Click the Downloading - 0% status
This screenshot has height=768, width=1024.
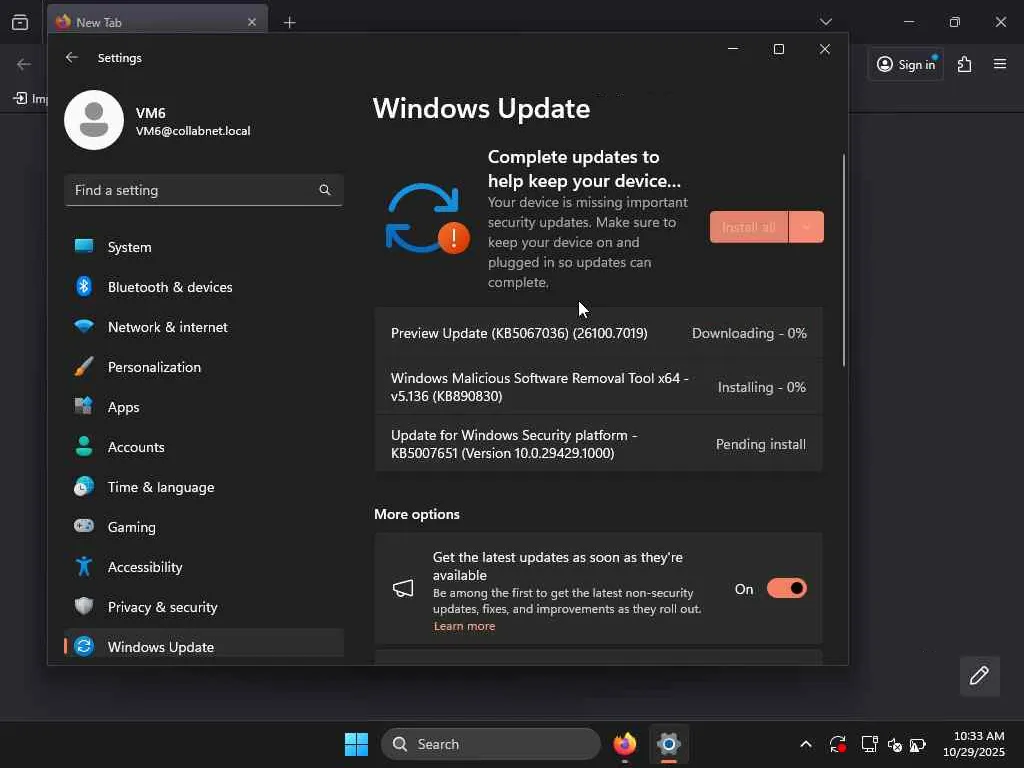click(749, 333)
